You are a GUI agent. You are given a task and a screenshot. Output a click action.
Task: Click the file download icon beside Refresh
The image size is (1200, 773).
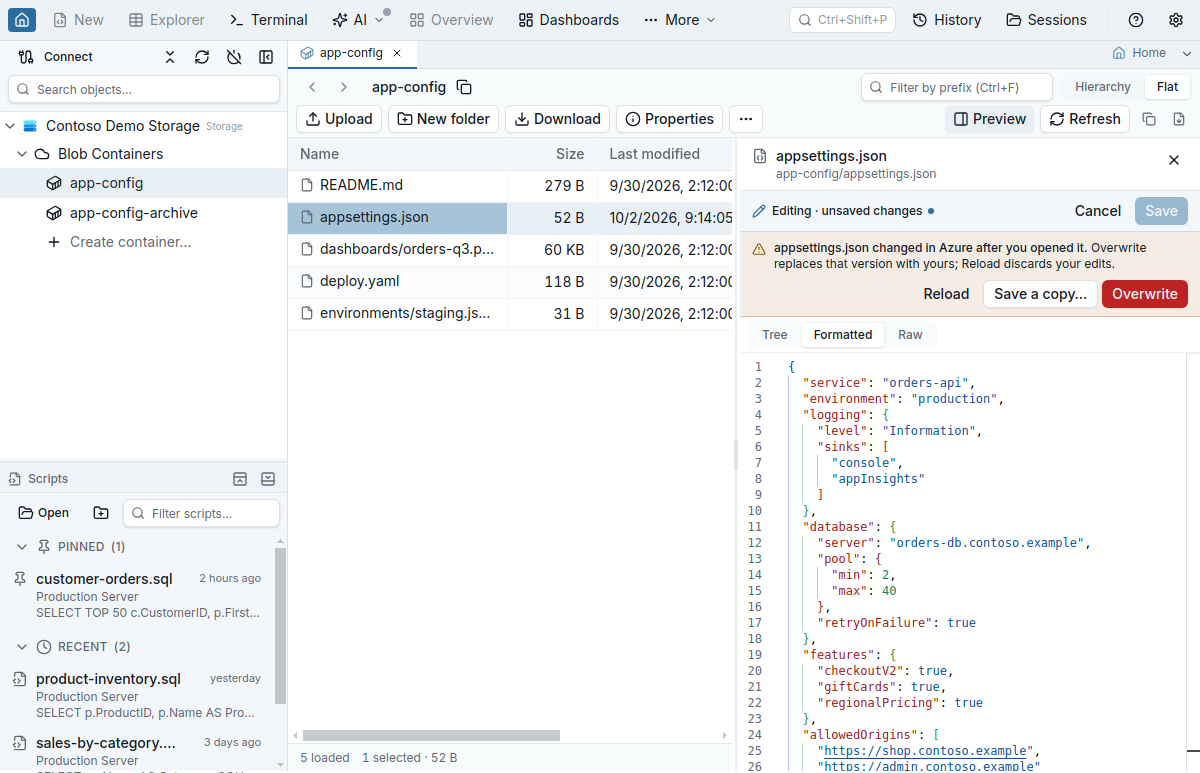pos(1179,119)
